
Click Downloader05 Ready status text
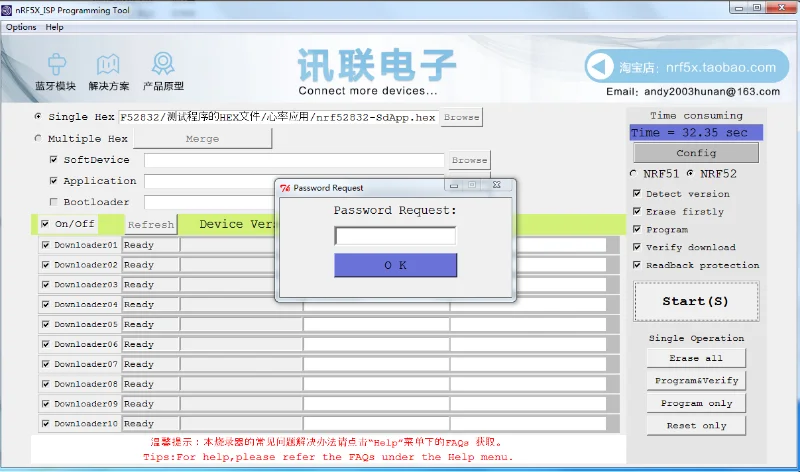[x=139, y=325]
